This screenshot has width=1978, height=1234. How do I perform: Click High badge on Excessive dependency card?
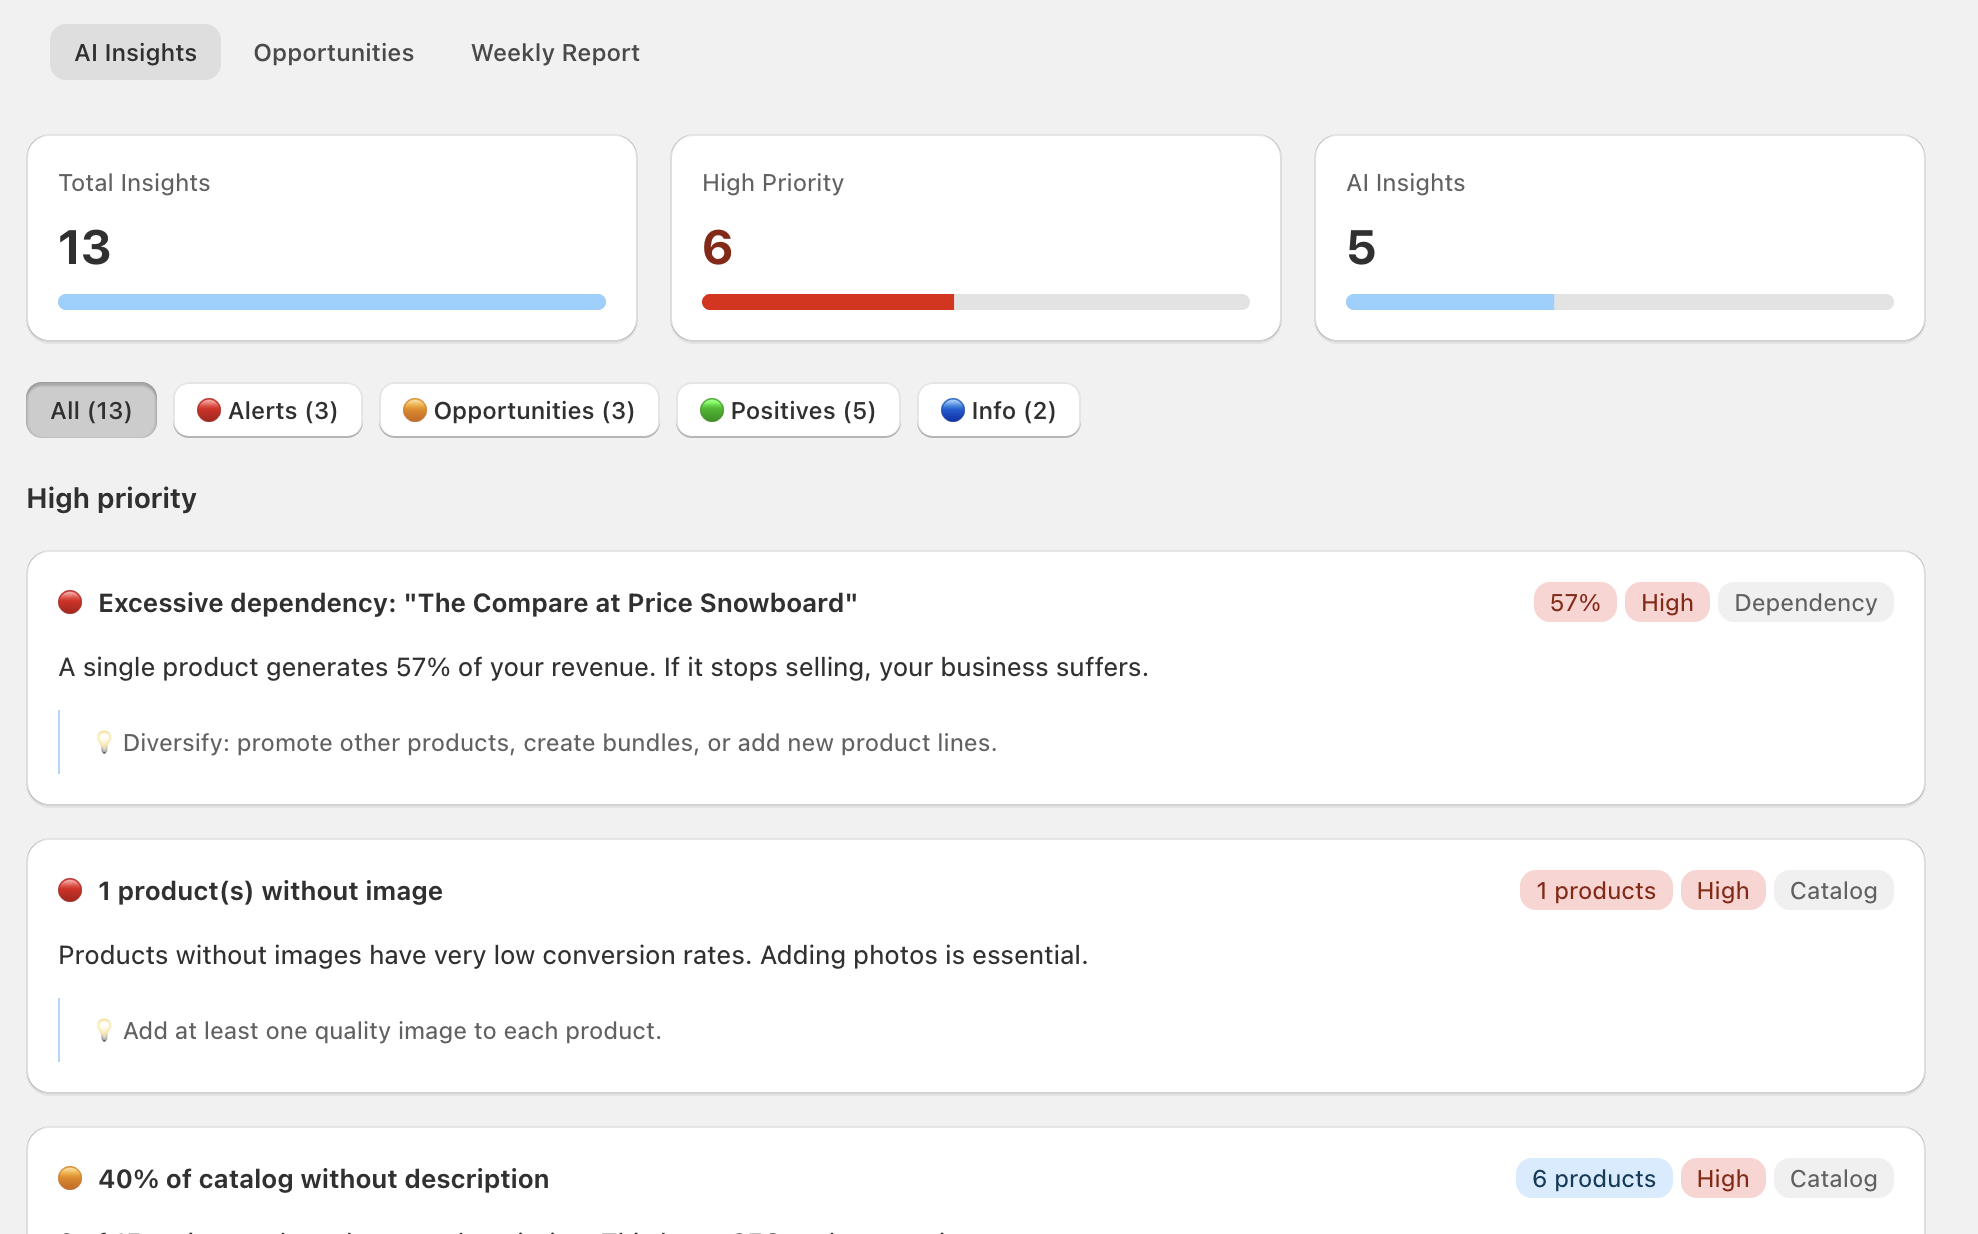[1667, 602]
